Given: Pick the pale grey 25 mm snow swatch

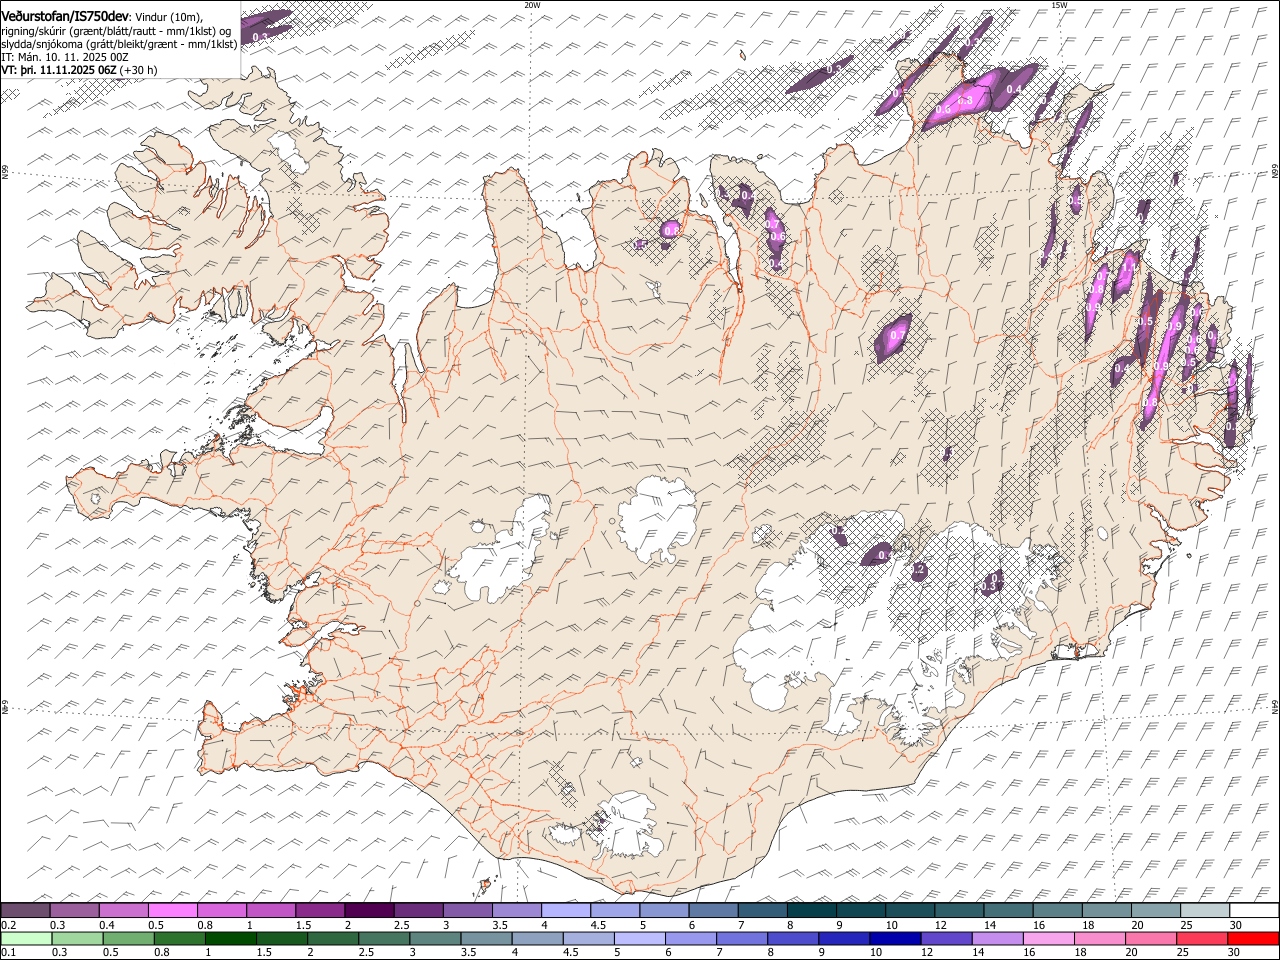Looking at the screenshot, I should [1205, 911].
